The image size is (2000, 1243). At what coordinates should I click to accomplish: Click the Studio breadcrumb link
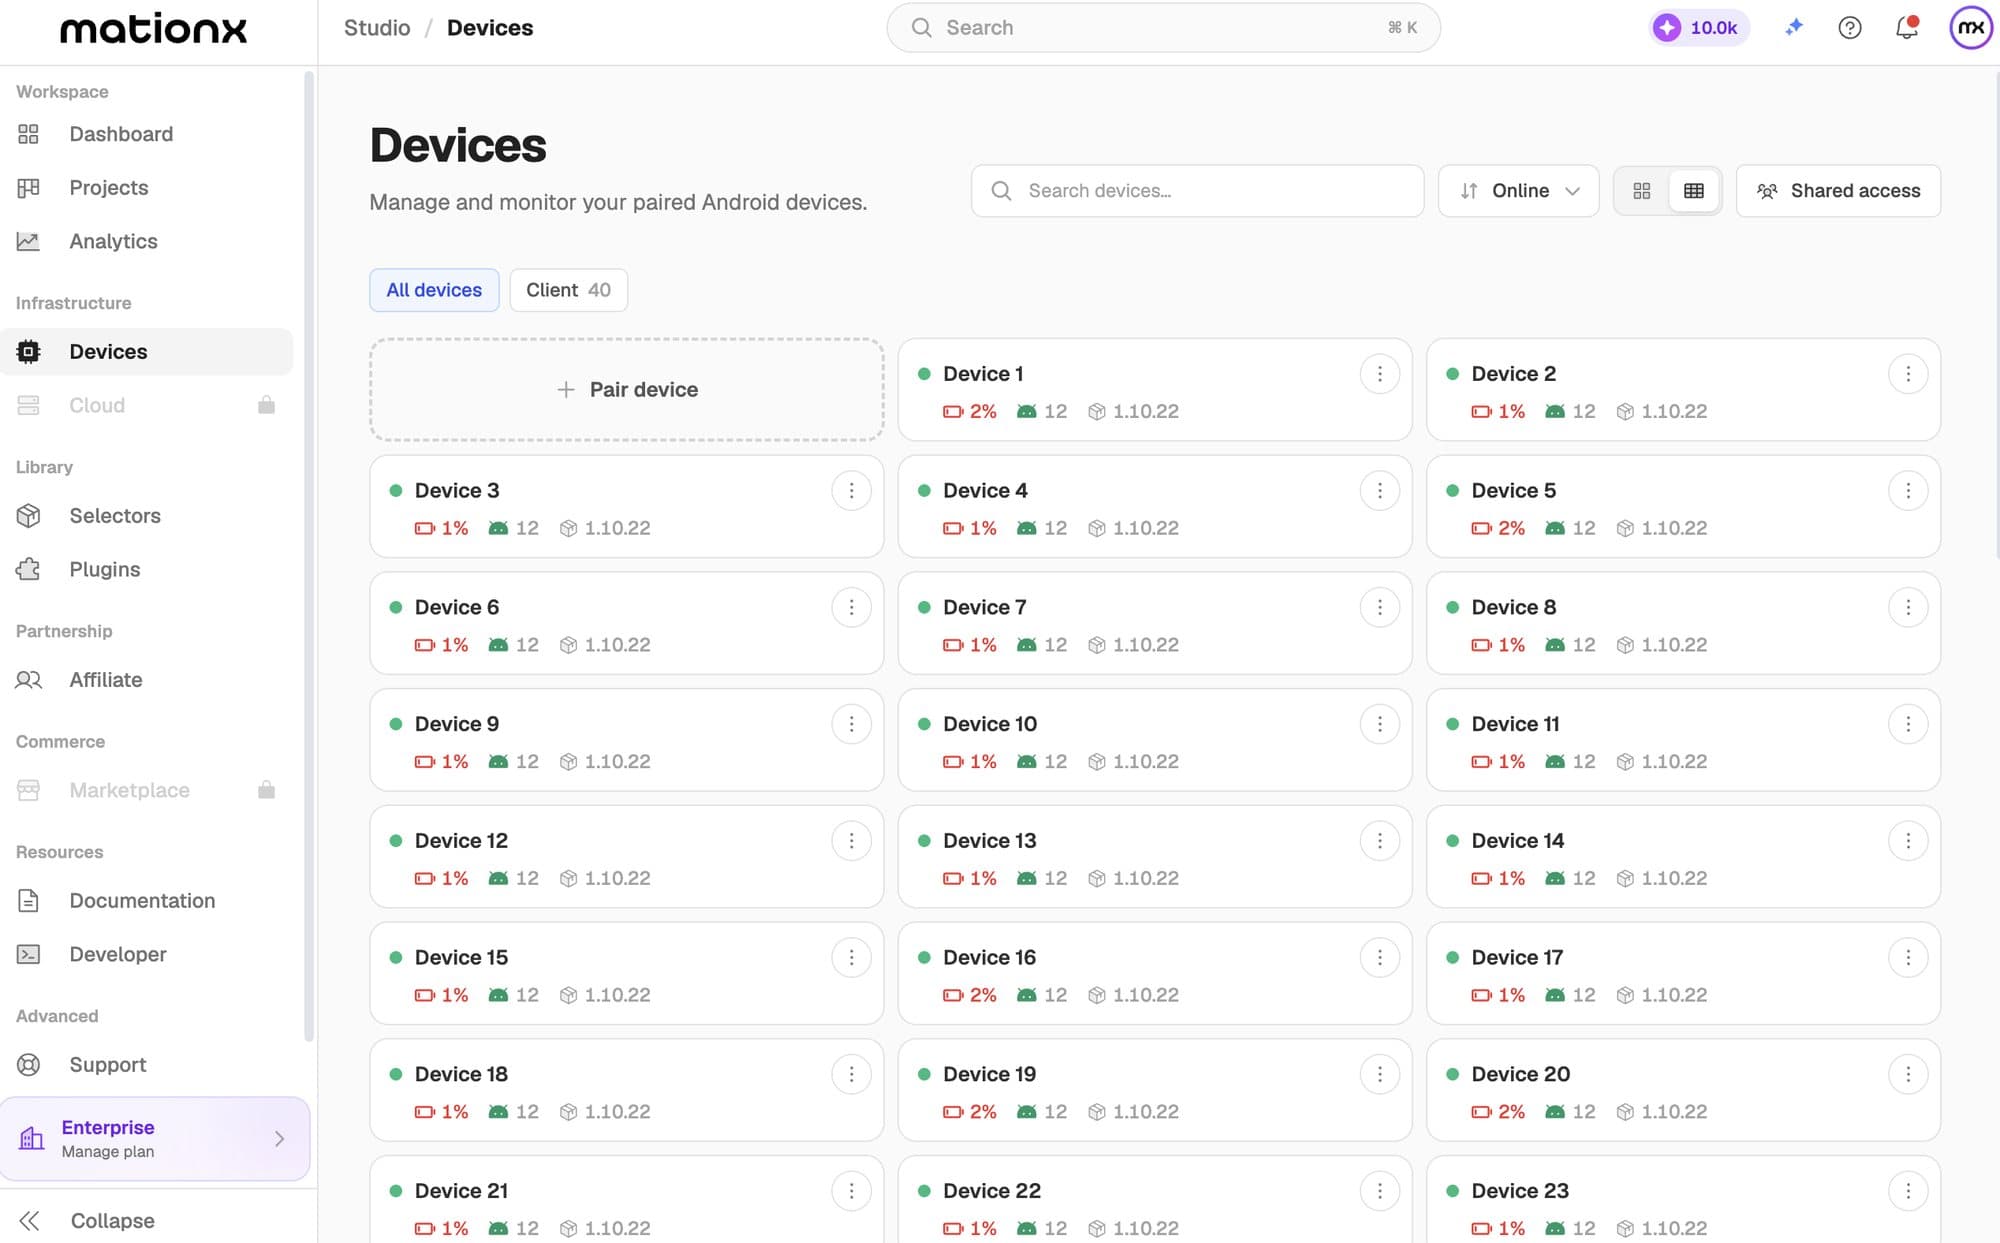click(x=377, y=28)
